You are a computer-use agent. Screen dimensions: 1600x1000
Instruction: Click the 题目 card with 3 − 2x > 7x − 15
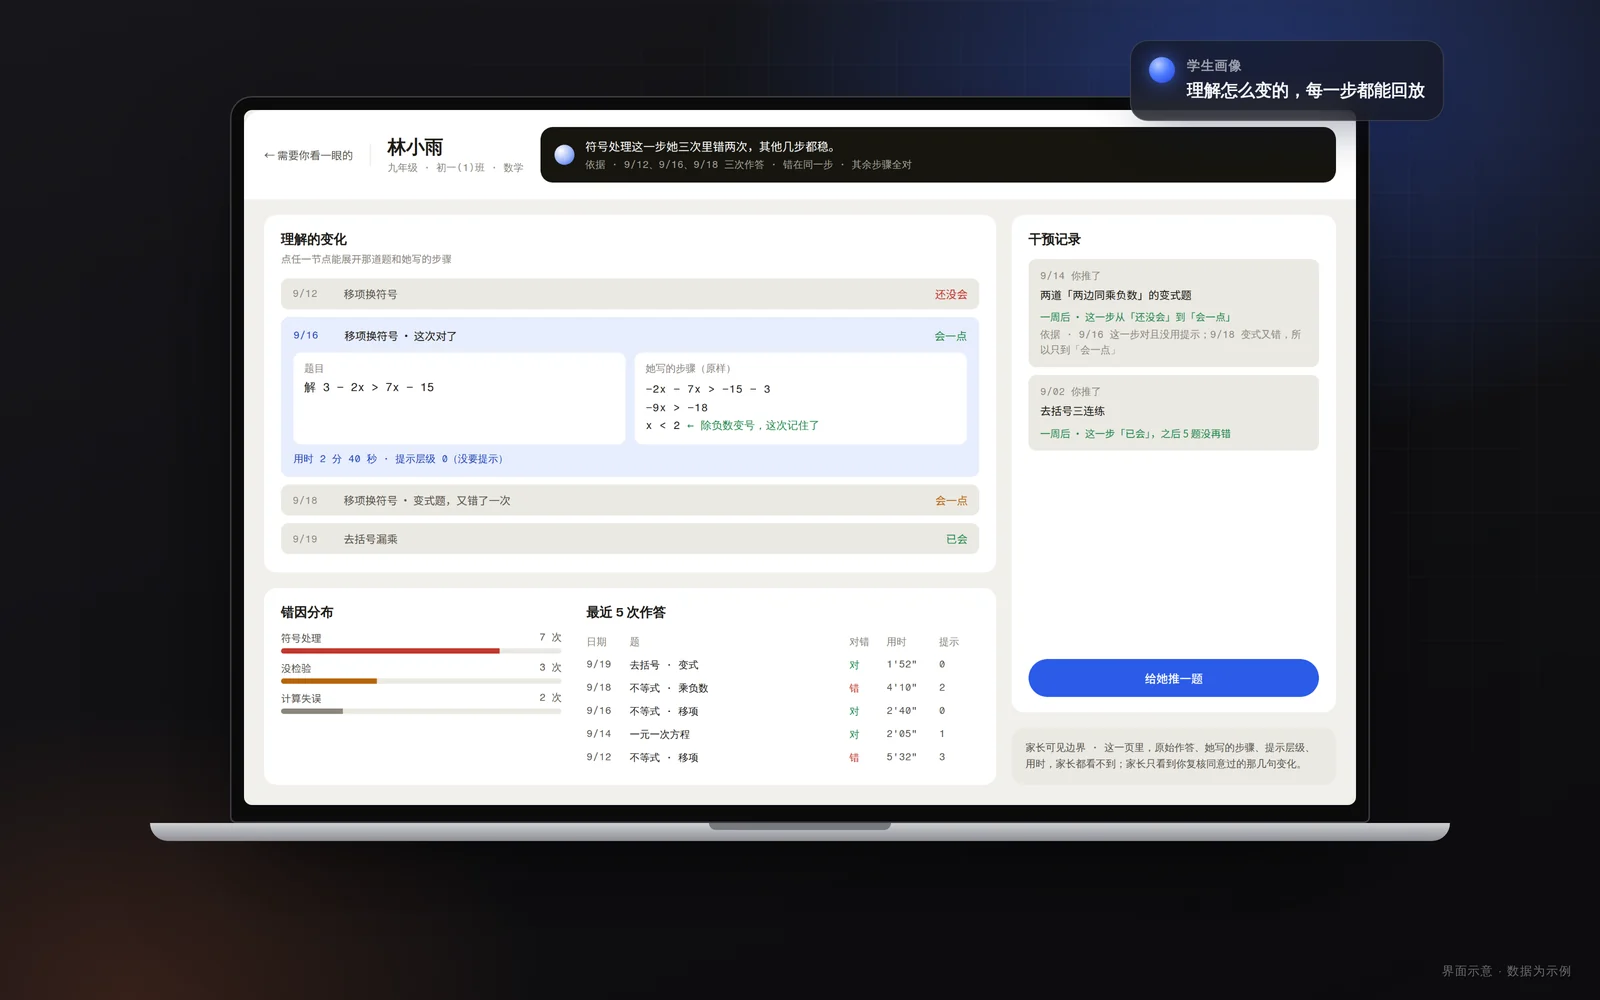tap(459, 398)
